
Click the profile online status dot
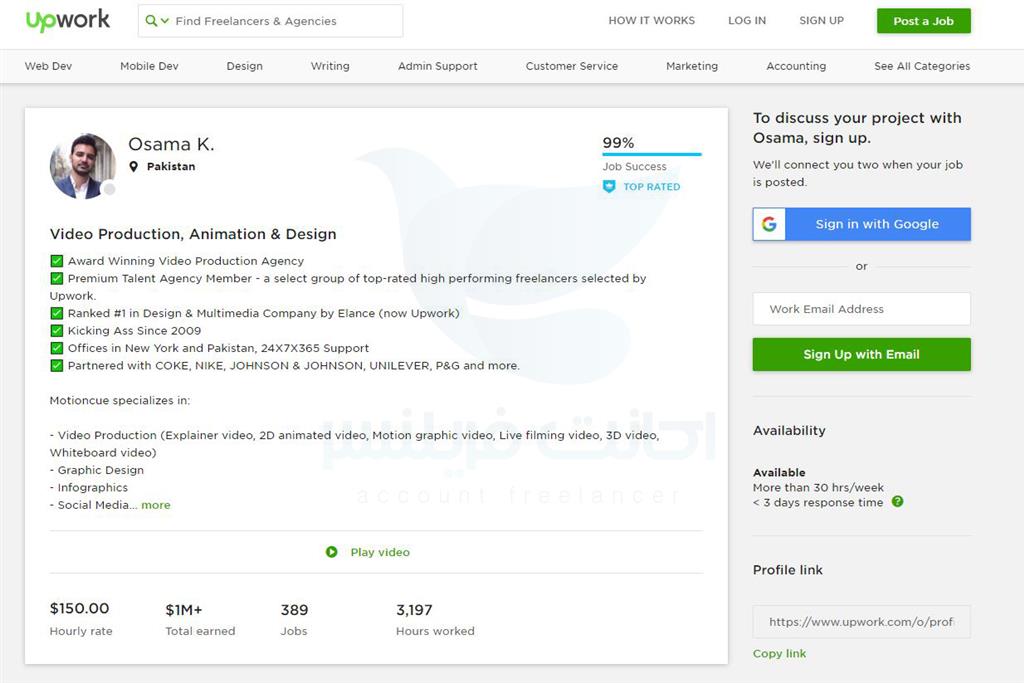click(110, 189)
